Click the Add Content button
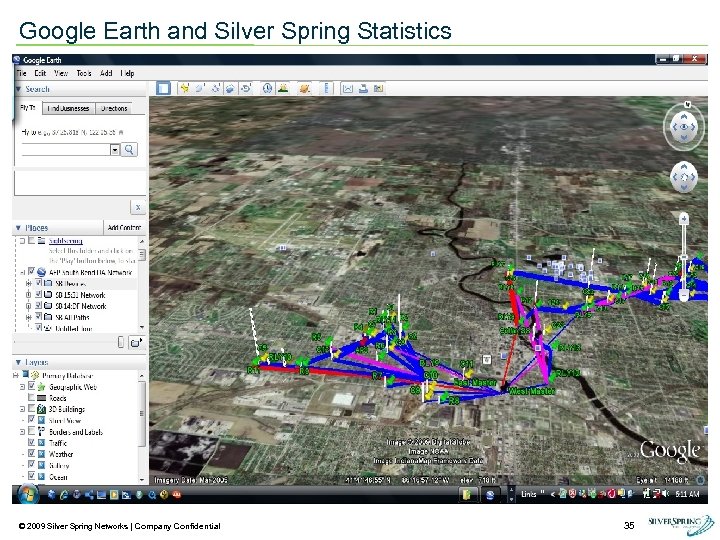Screen dimensions: 720x540 124,227
